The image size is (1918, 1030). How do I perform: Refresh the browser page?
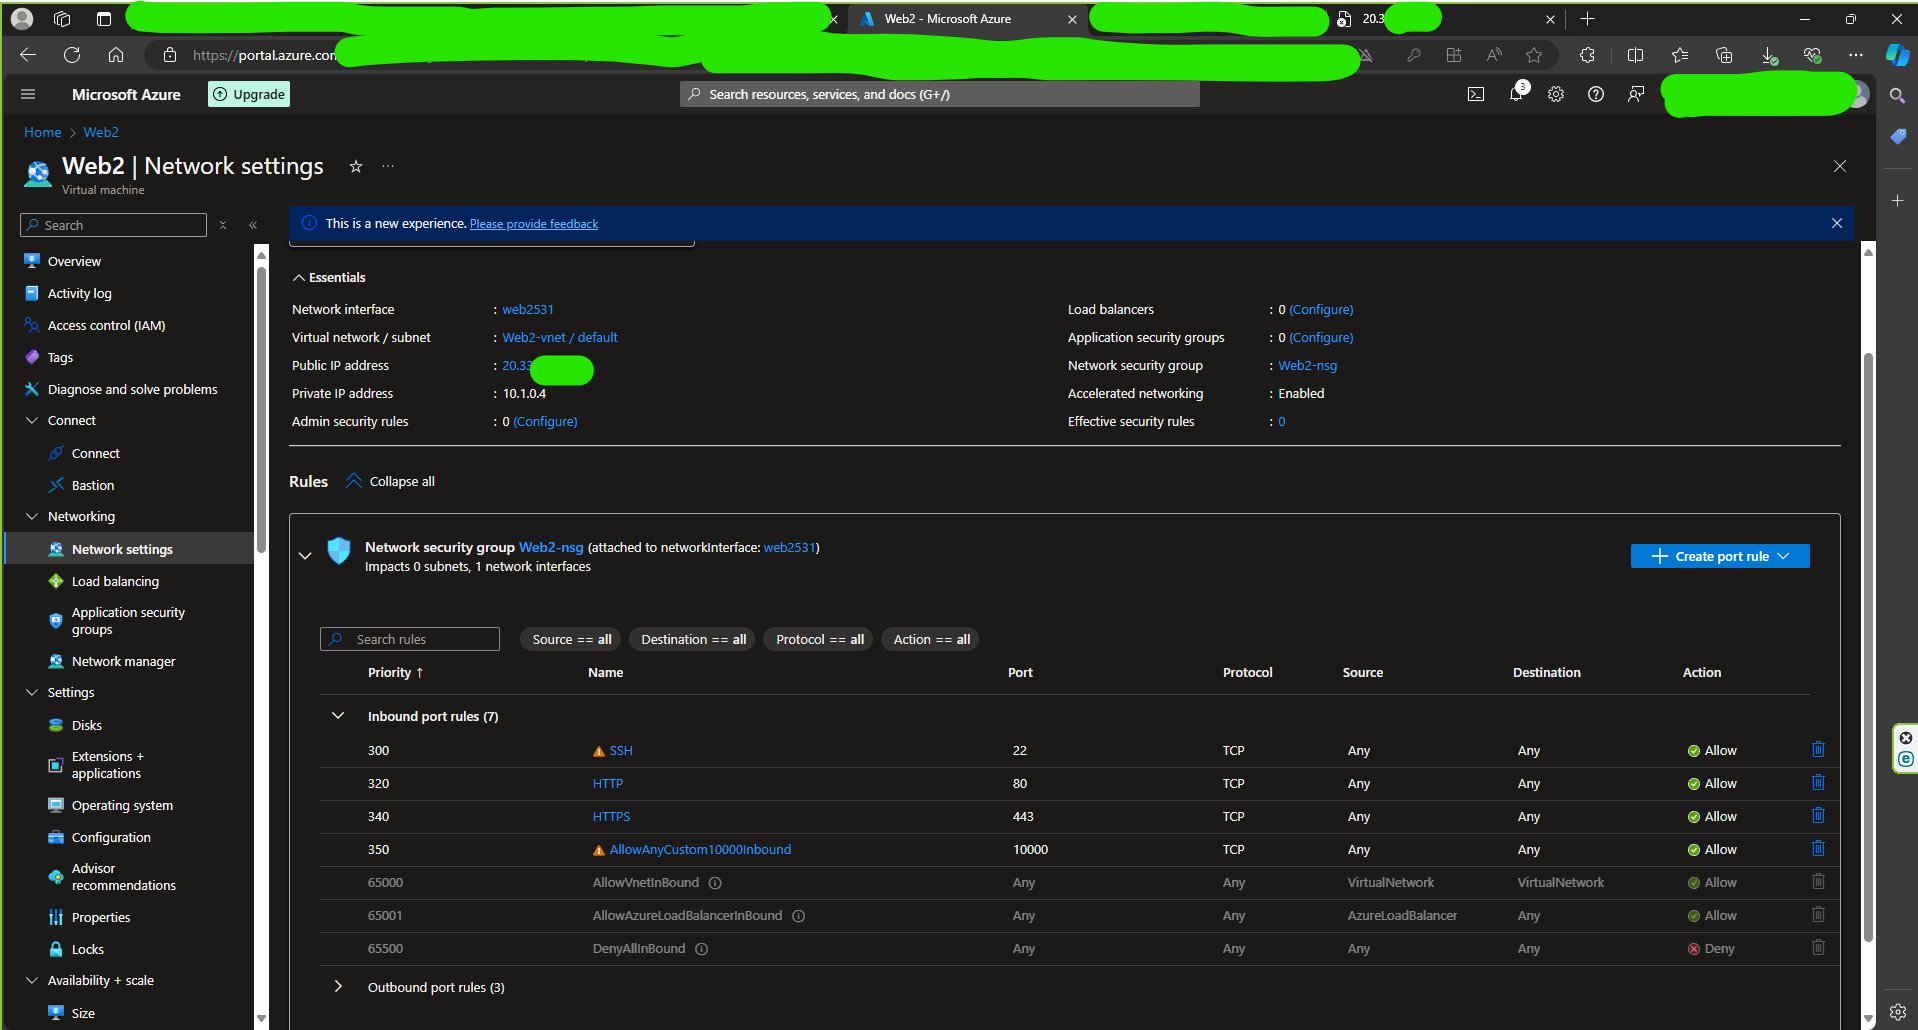(x=72, y=55)
